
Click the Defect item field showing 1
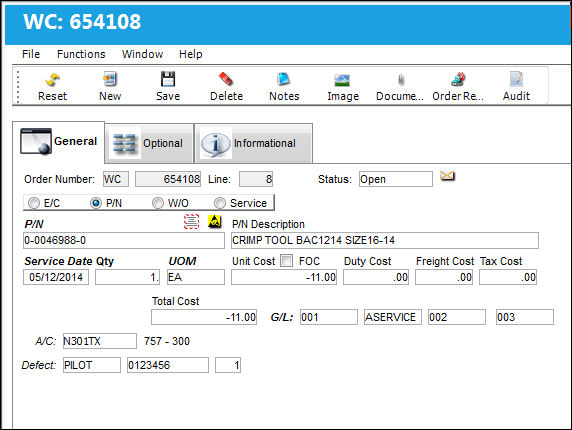[x=228, y=365]
